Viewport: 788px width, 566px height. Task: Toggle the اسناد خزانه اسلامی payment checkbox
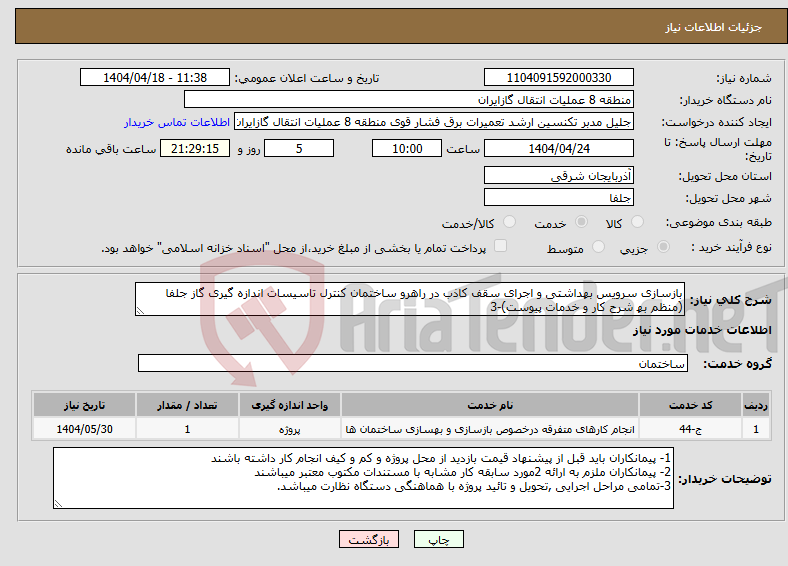coord(500,246)
